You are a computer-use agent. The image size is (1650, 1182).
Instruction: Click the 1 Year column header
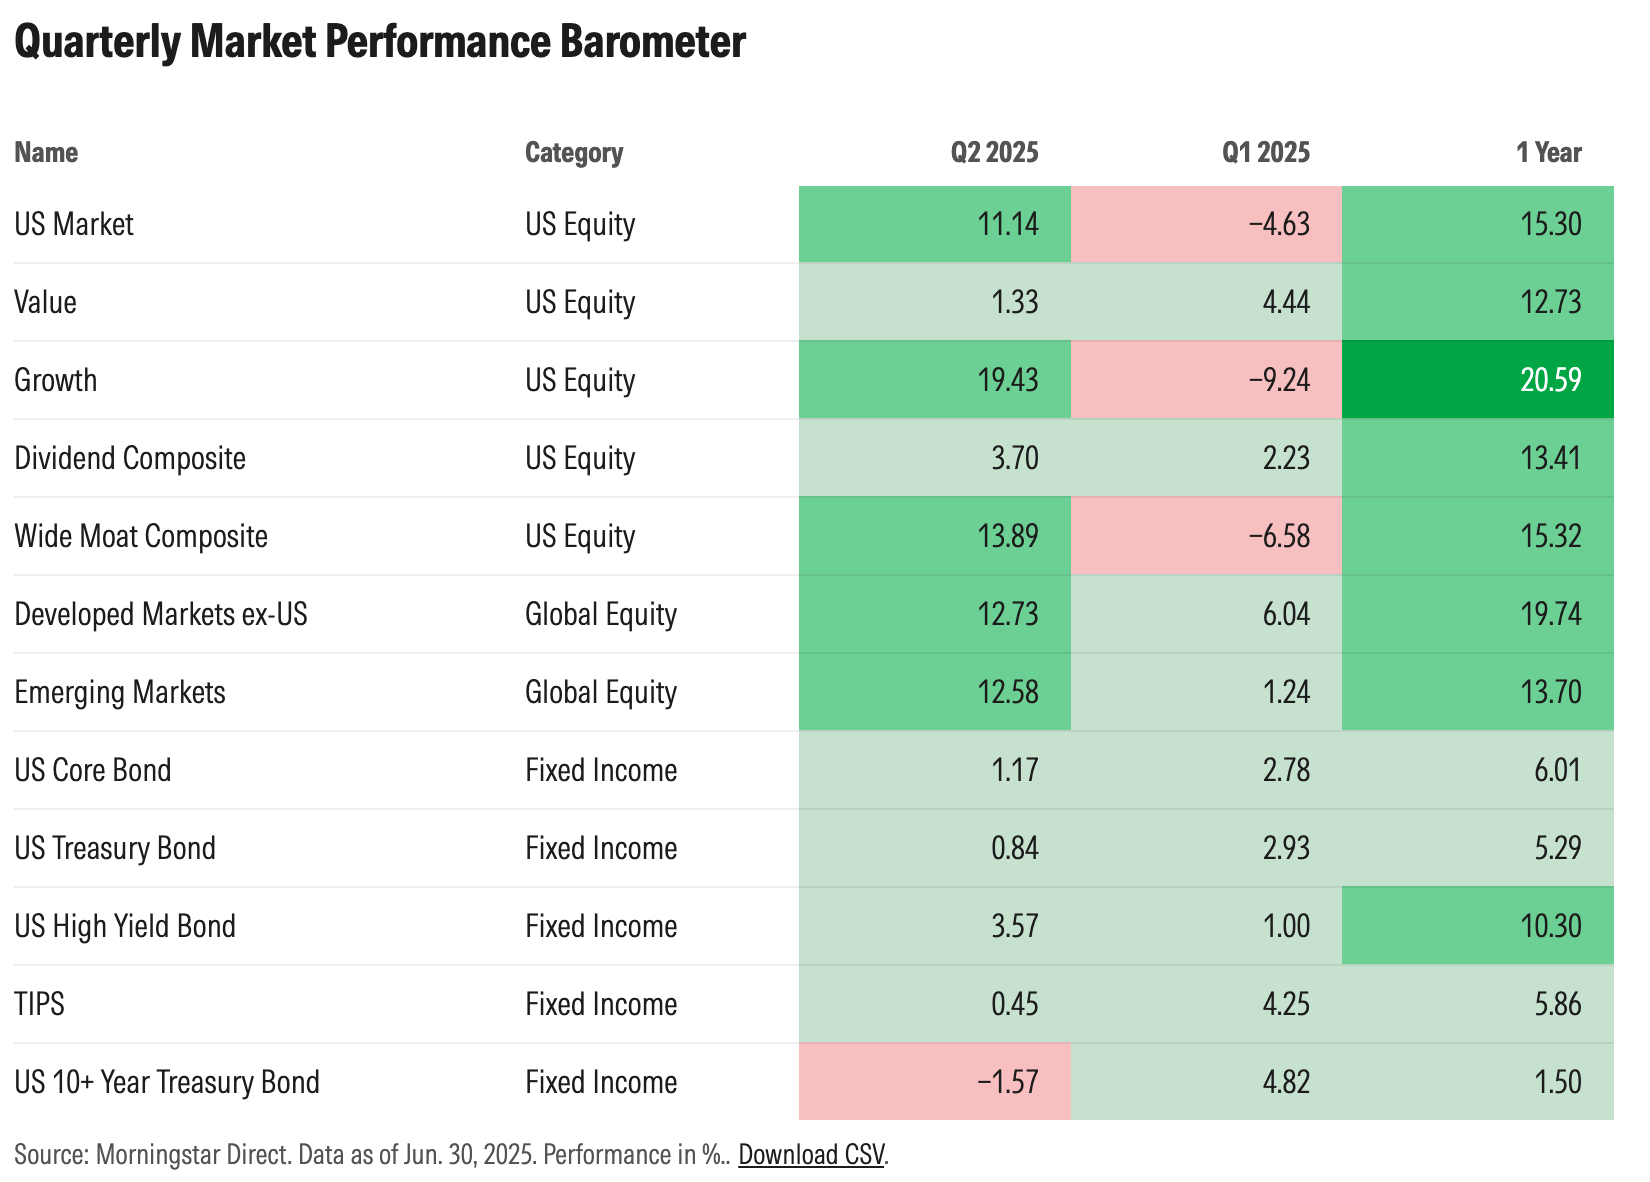[1548, 152]
